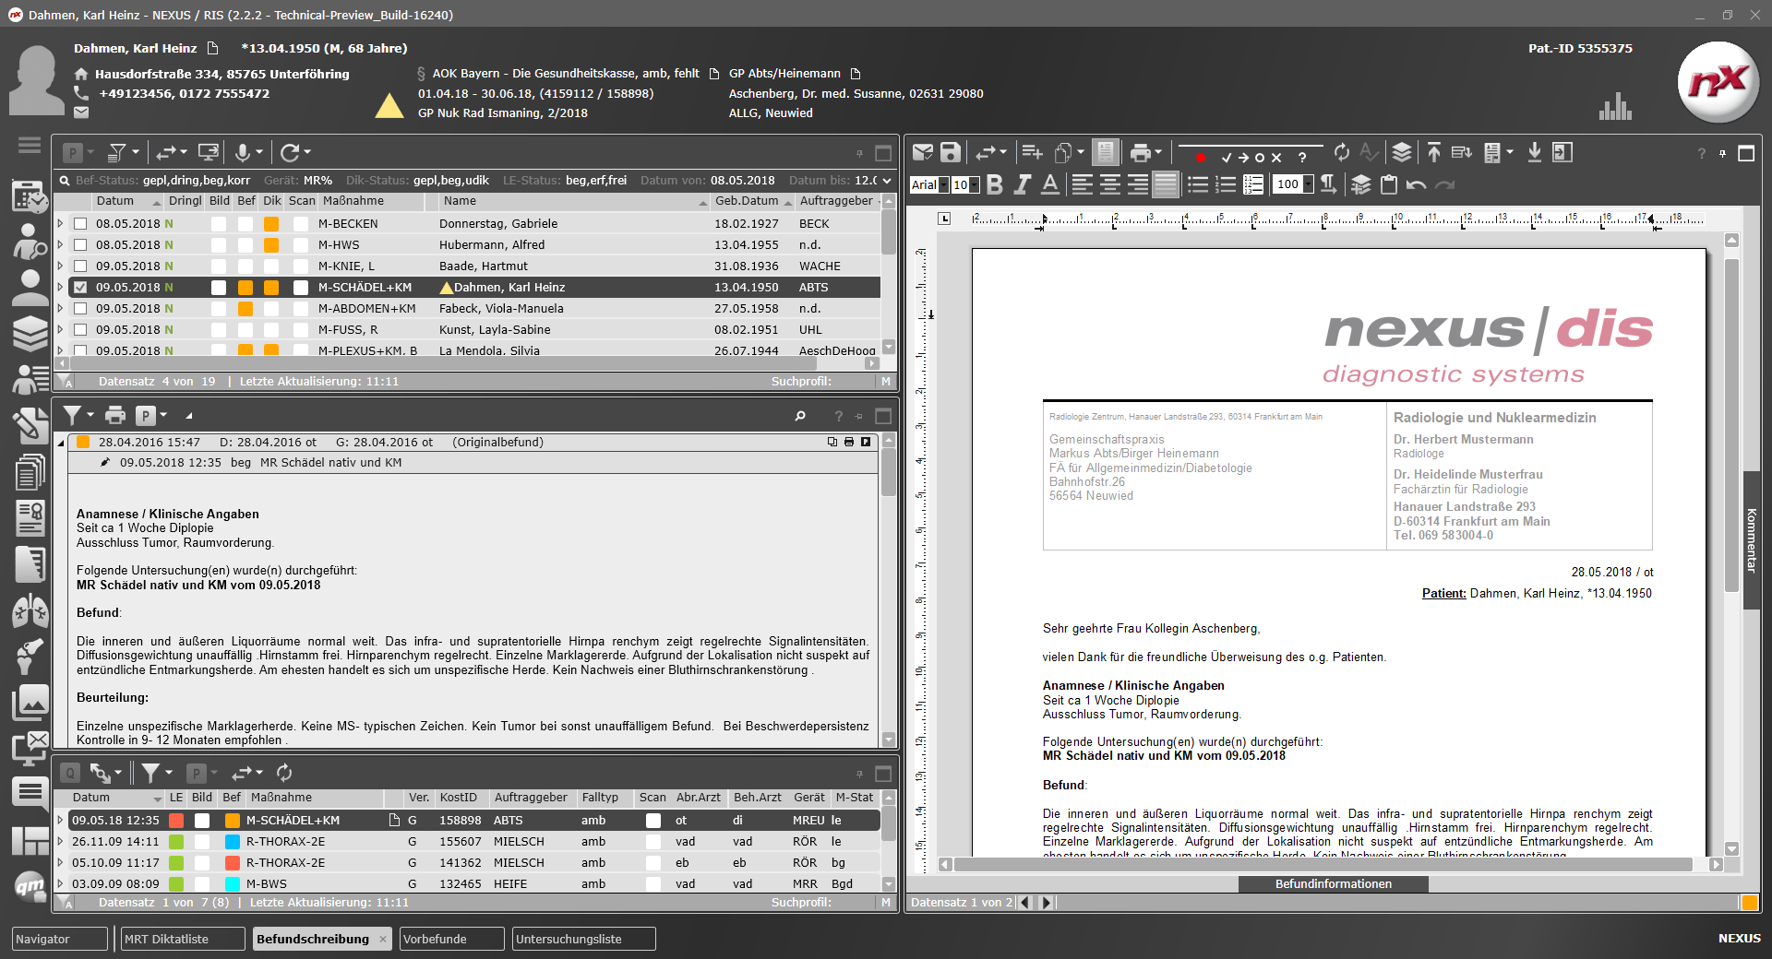The height and width of the screenshot is (959, 1772).
Task: Undo last edit in report editor
Action: point(1416,185)
